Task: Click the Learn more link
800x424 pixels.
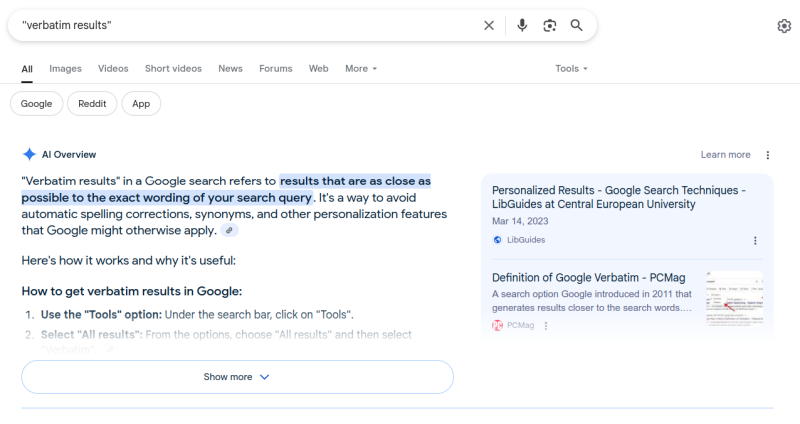Action: coord(726,155)
